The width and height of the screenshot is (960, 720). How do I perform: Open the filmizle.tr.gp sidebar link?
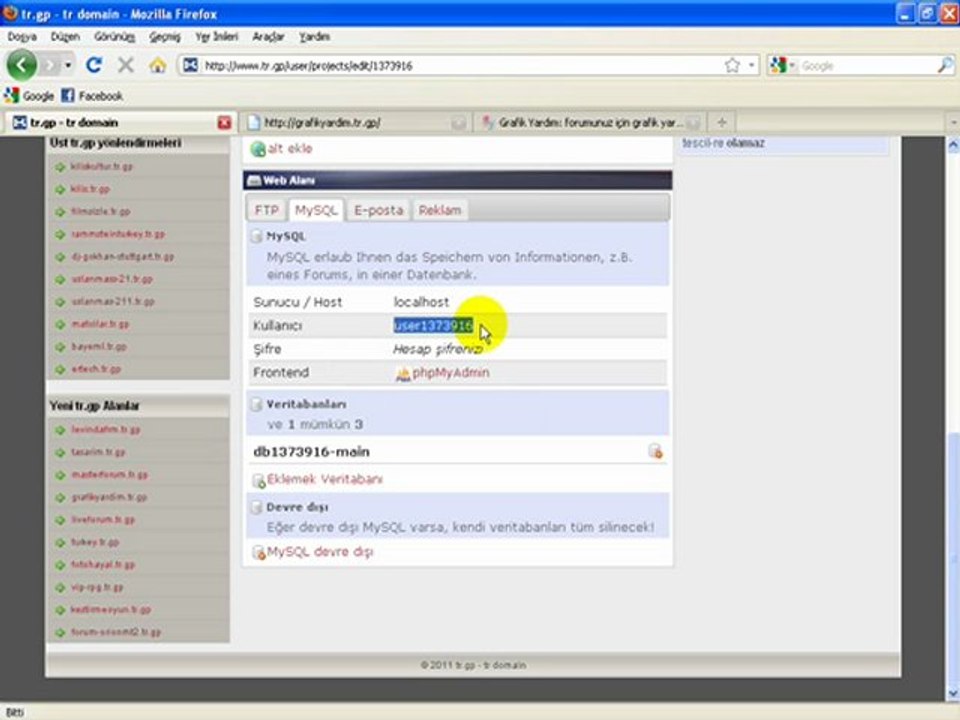click(100, 212)
